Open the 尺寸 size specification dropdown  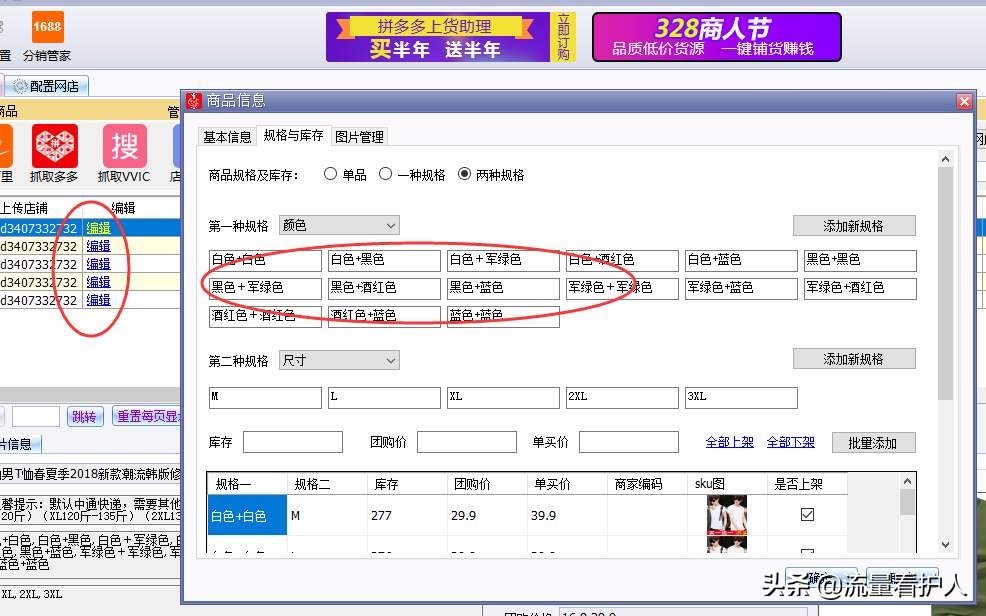click(338, 360)
